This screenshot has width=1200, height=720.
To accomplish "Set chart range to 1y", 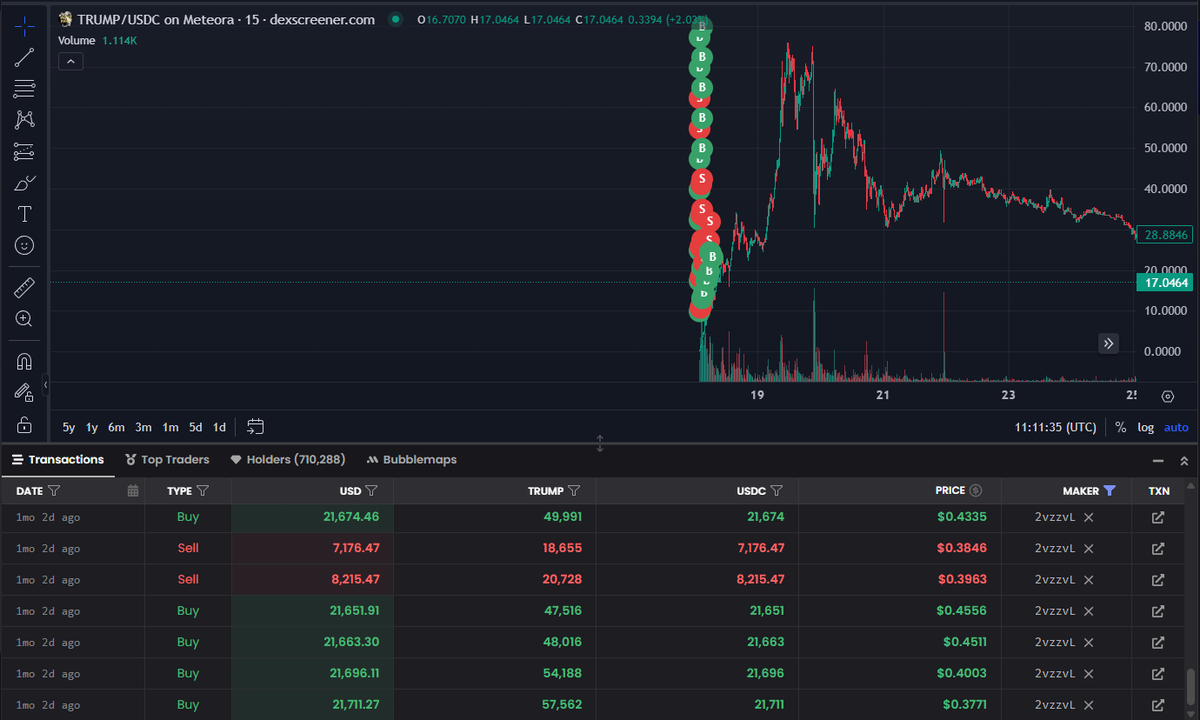I will [92, 427].
